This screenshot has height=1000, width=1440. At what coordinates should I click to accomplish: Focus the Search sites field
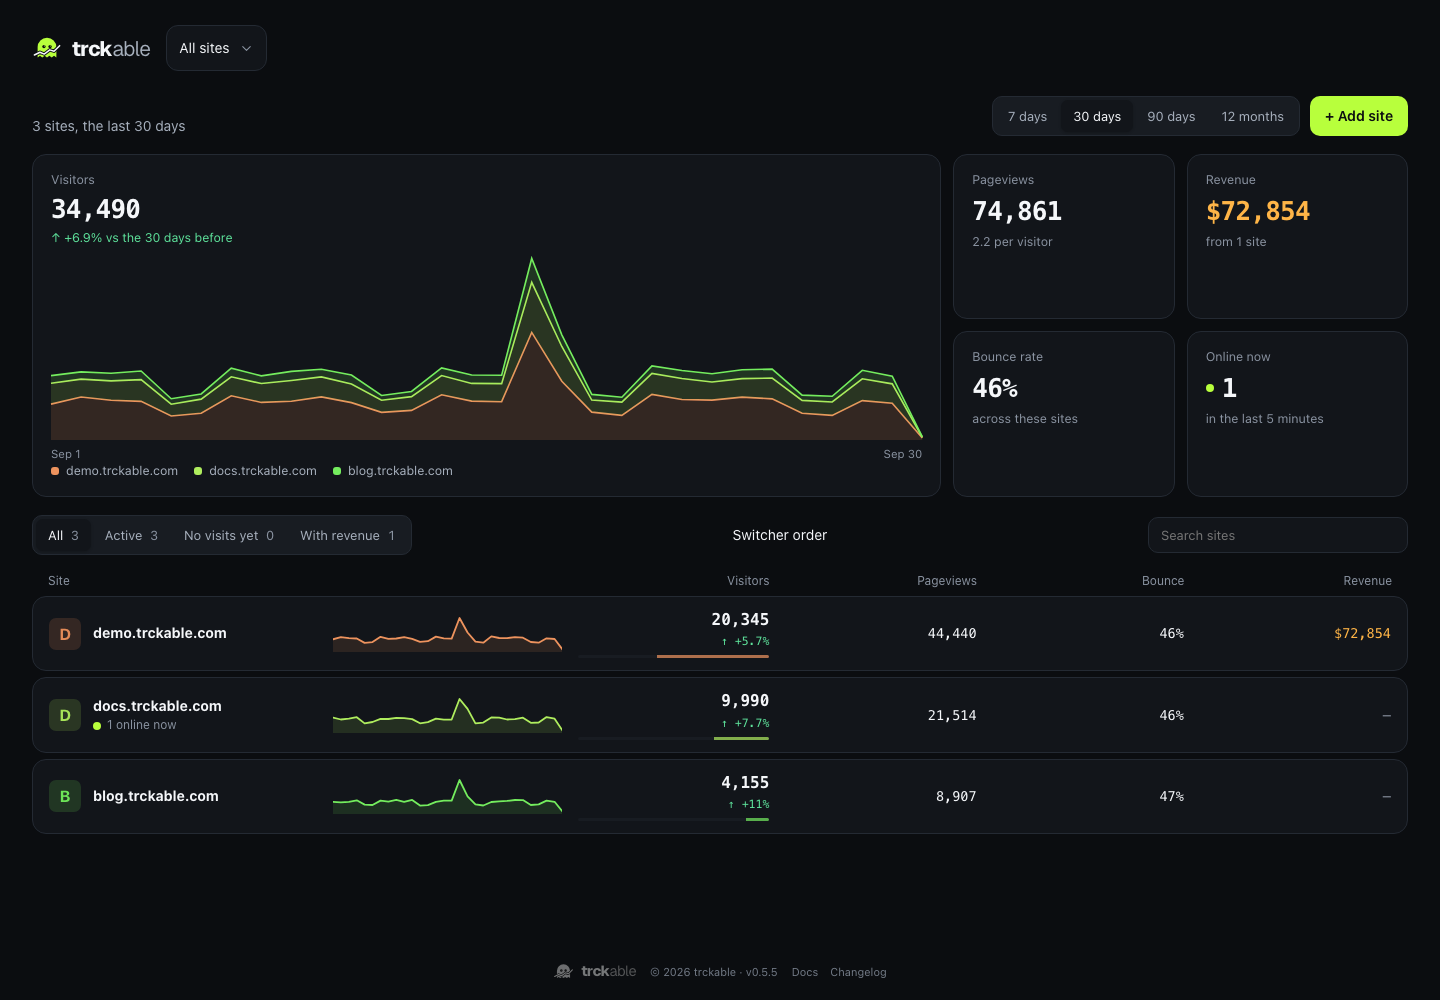tap(1277, 535)
